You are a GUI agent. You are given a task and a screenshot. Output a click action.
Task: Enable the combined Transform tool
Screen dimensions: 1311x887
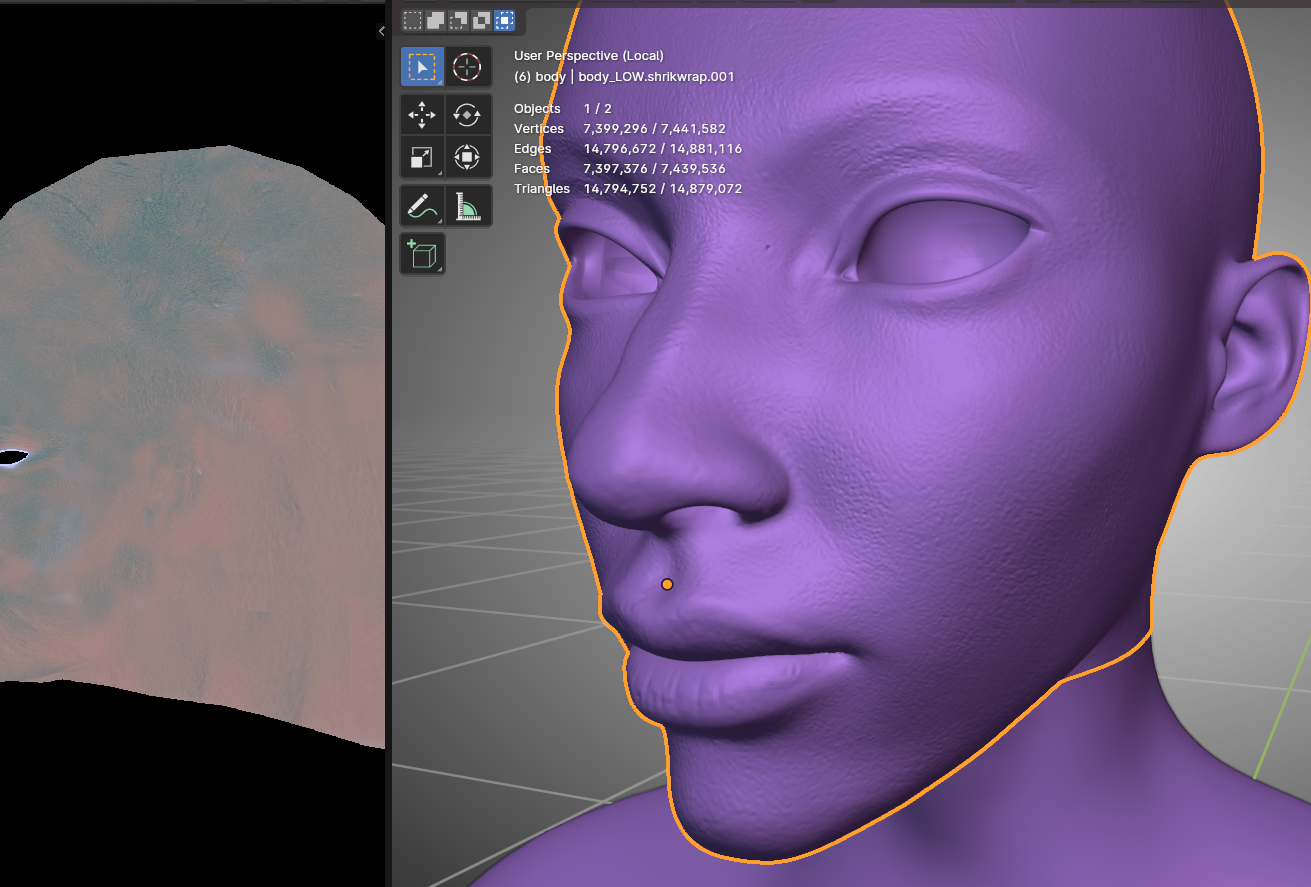click(x=467, y=157)
